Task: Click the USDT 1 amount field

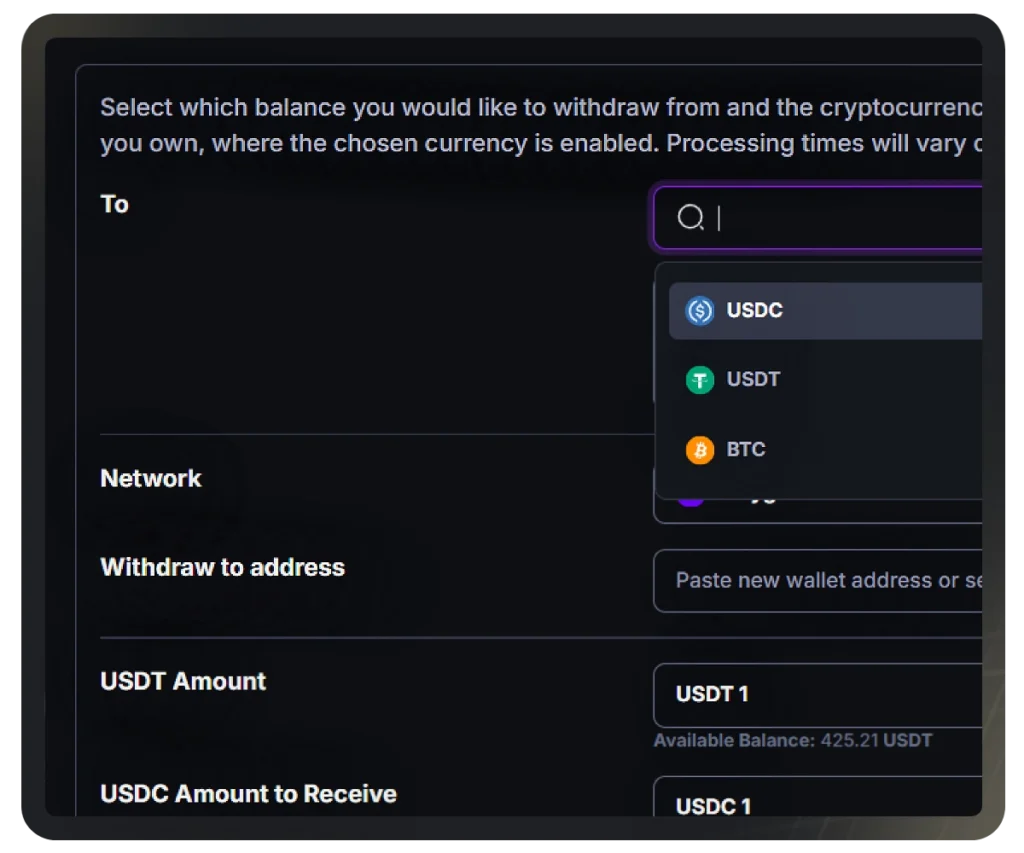Action: [x=818, y=695]
